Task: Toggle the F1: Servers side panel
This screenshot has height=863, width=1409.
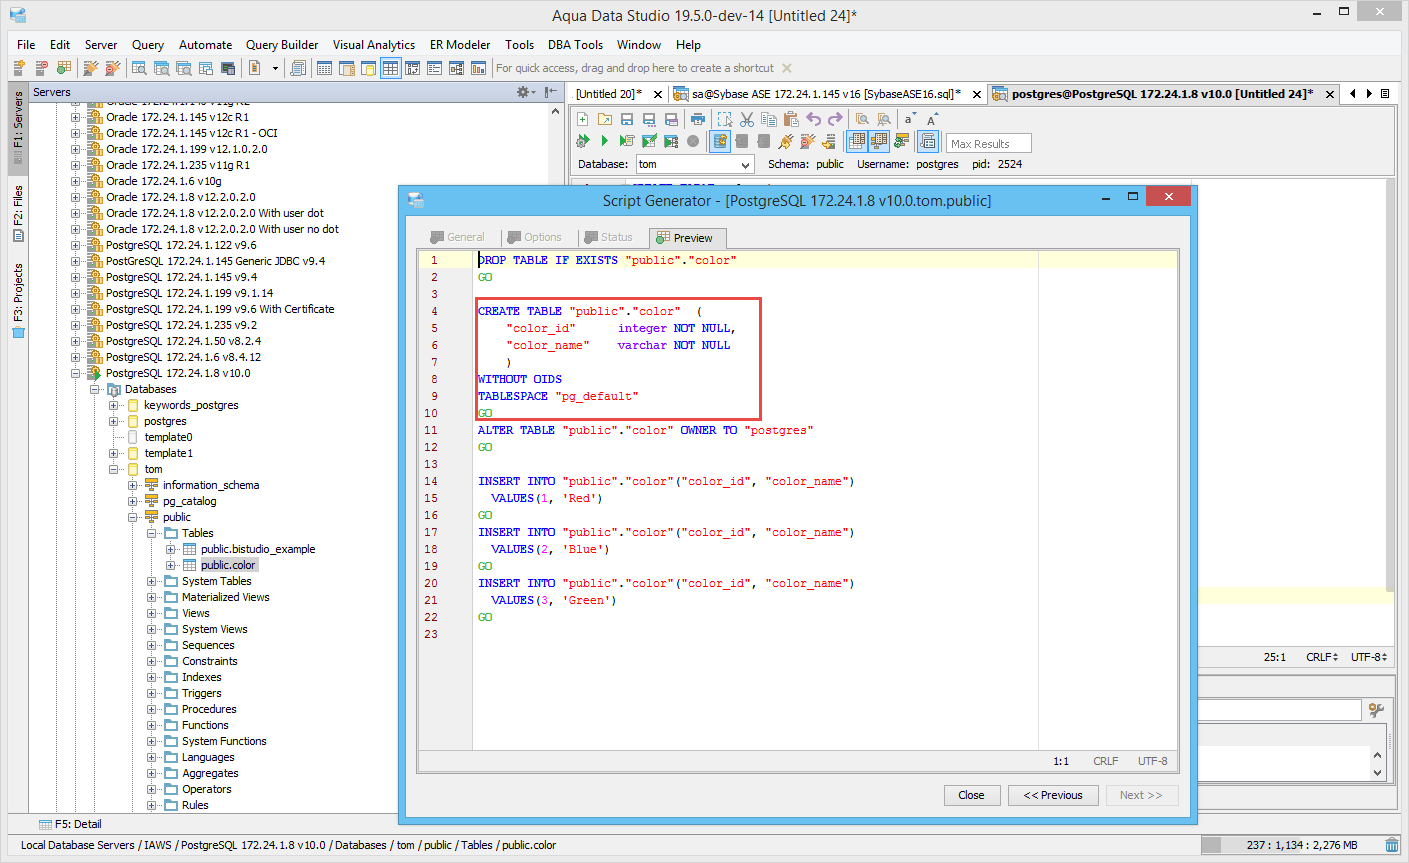Action: click(18, 127)
